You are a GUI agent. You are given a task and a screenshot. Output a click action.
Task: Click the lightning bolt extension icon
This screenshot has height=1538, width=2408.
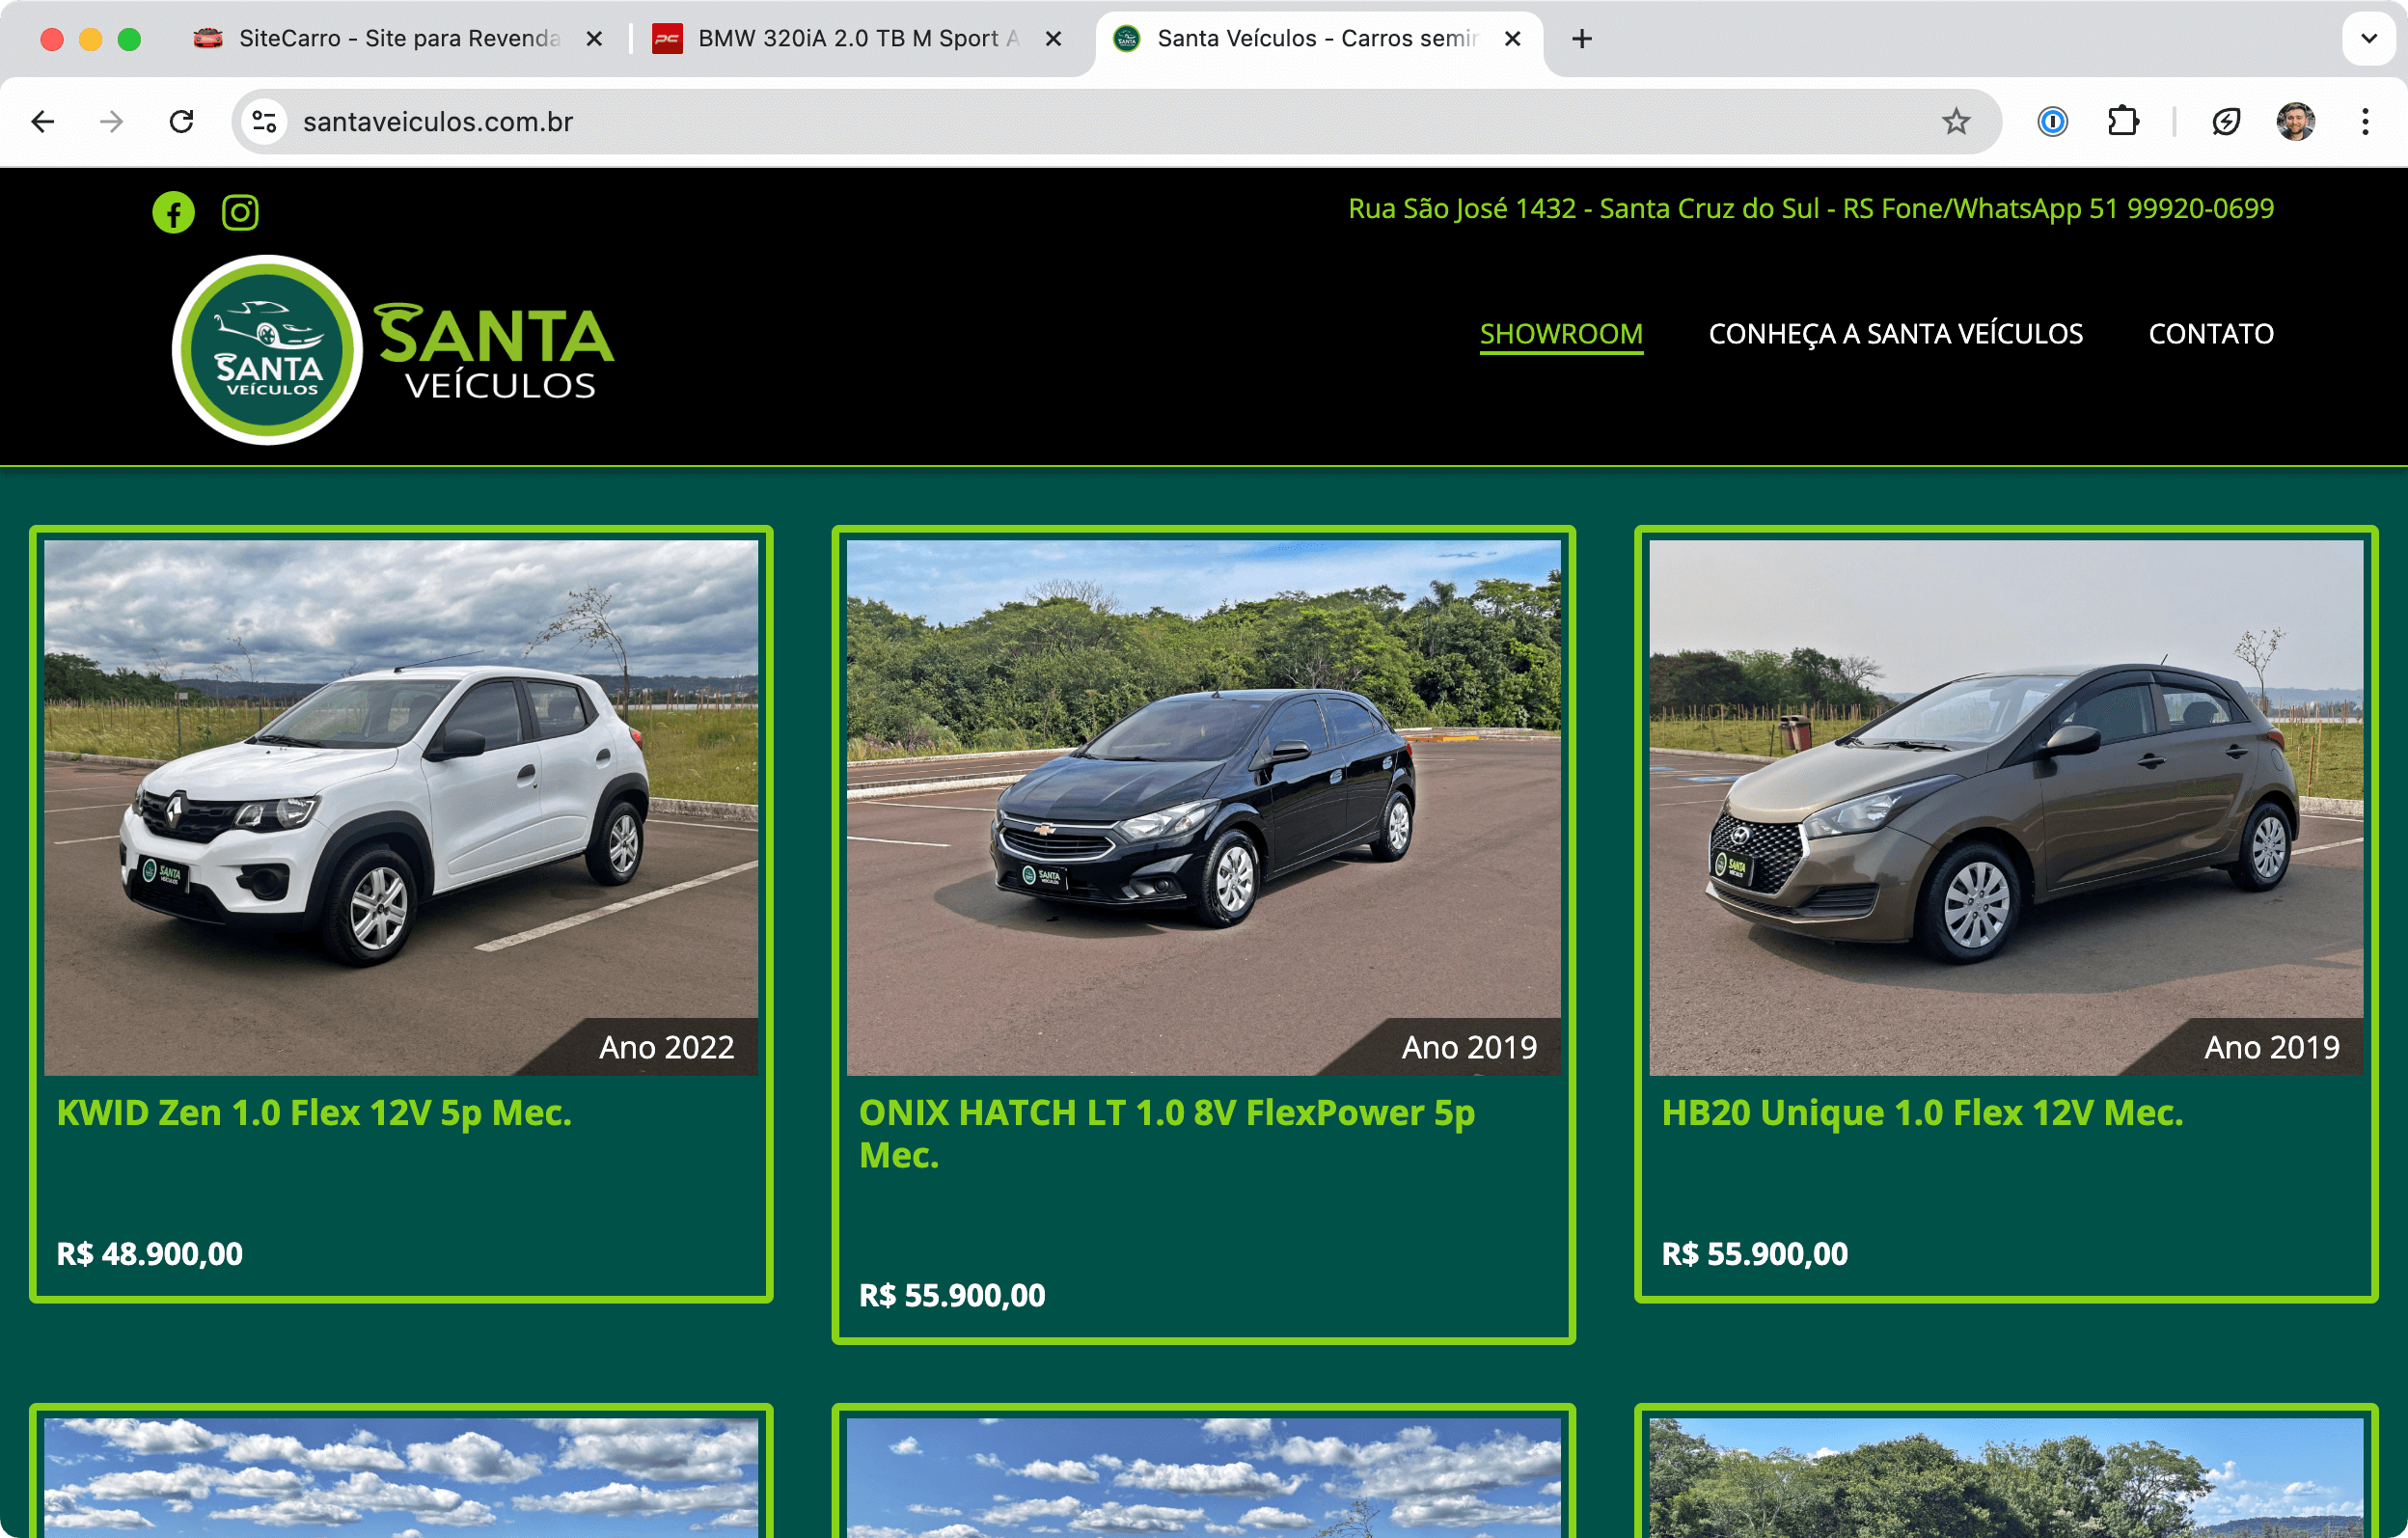click(2226, 122)
